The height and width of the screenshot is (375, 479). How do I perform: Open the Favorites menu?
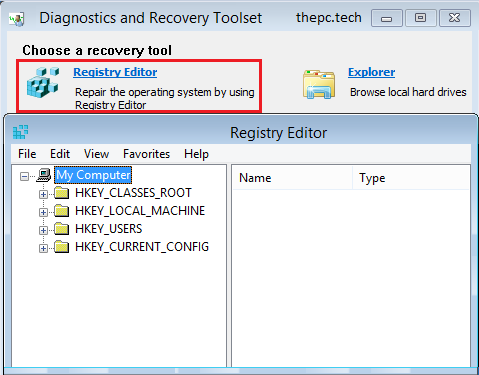coord(146,154)
